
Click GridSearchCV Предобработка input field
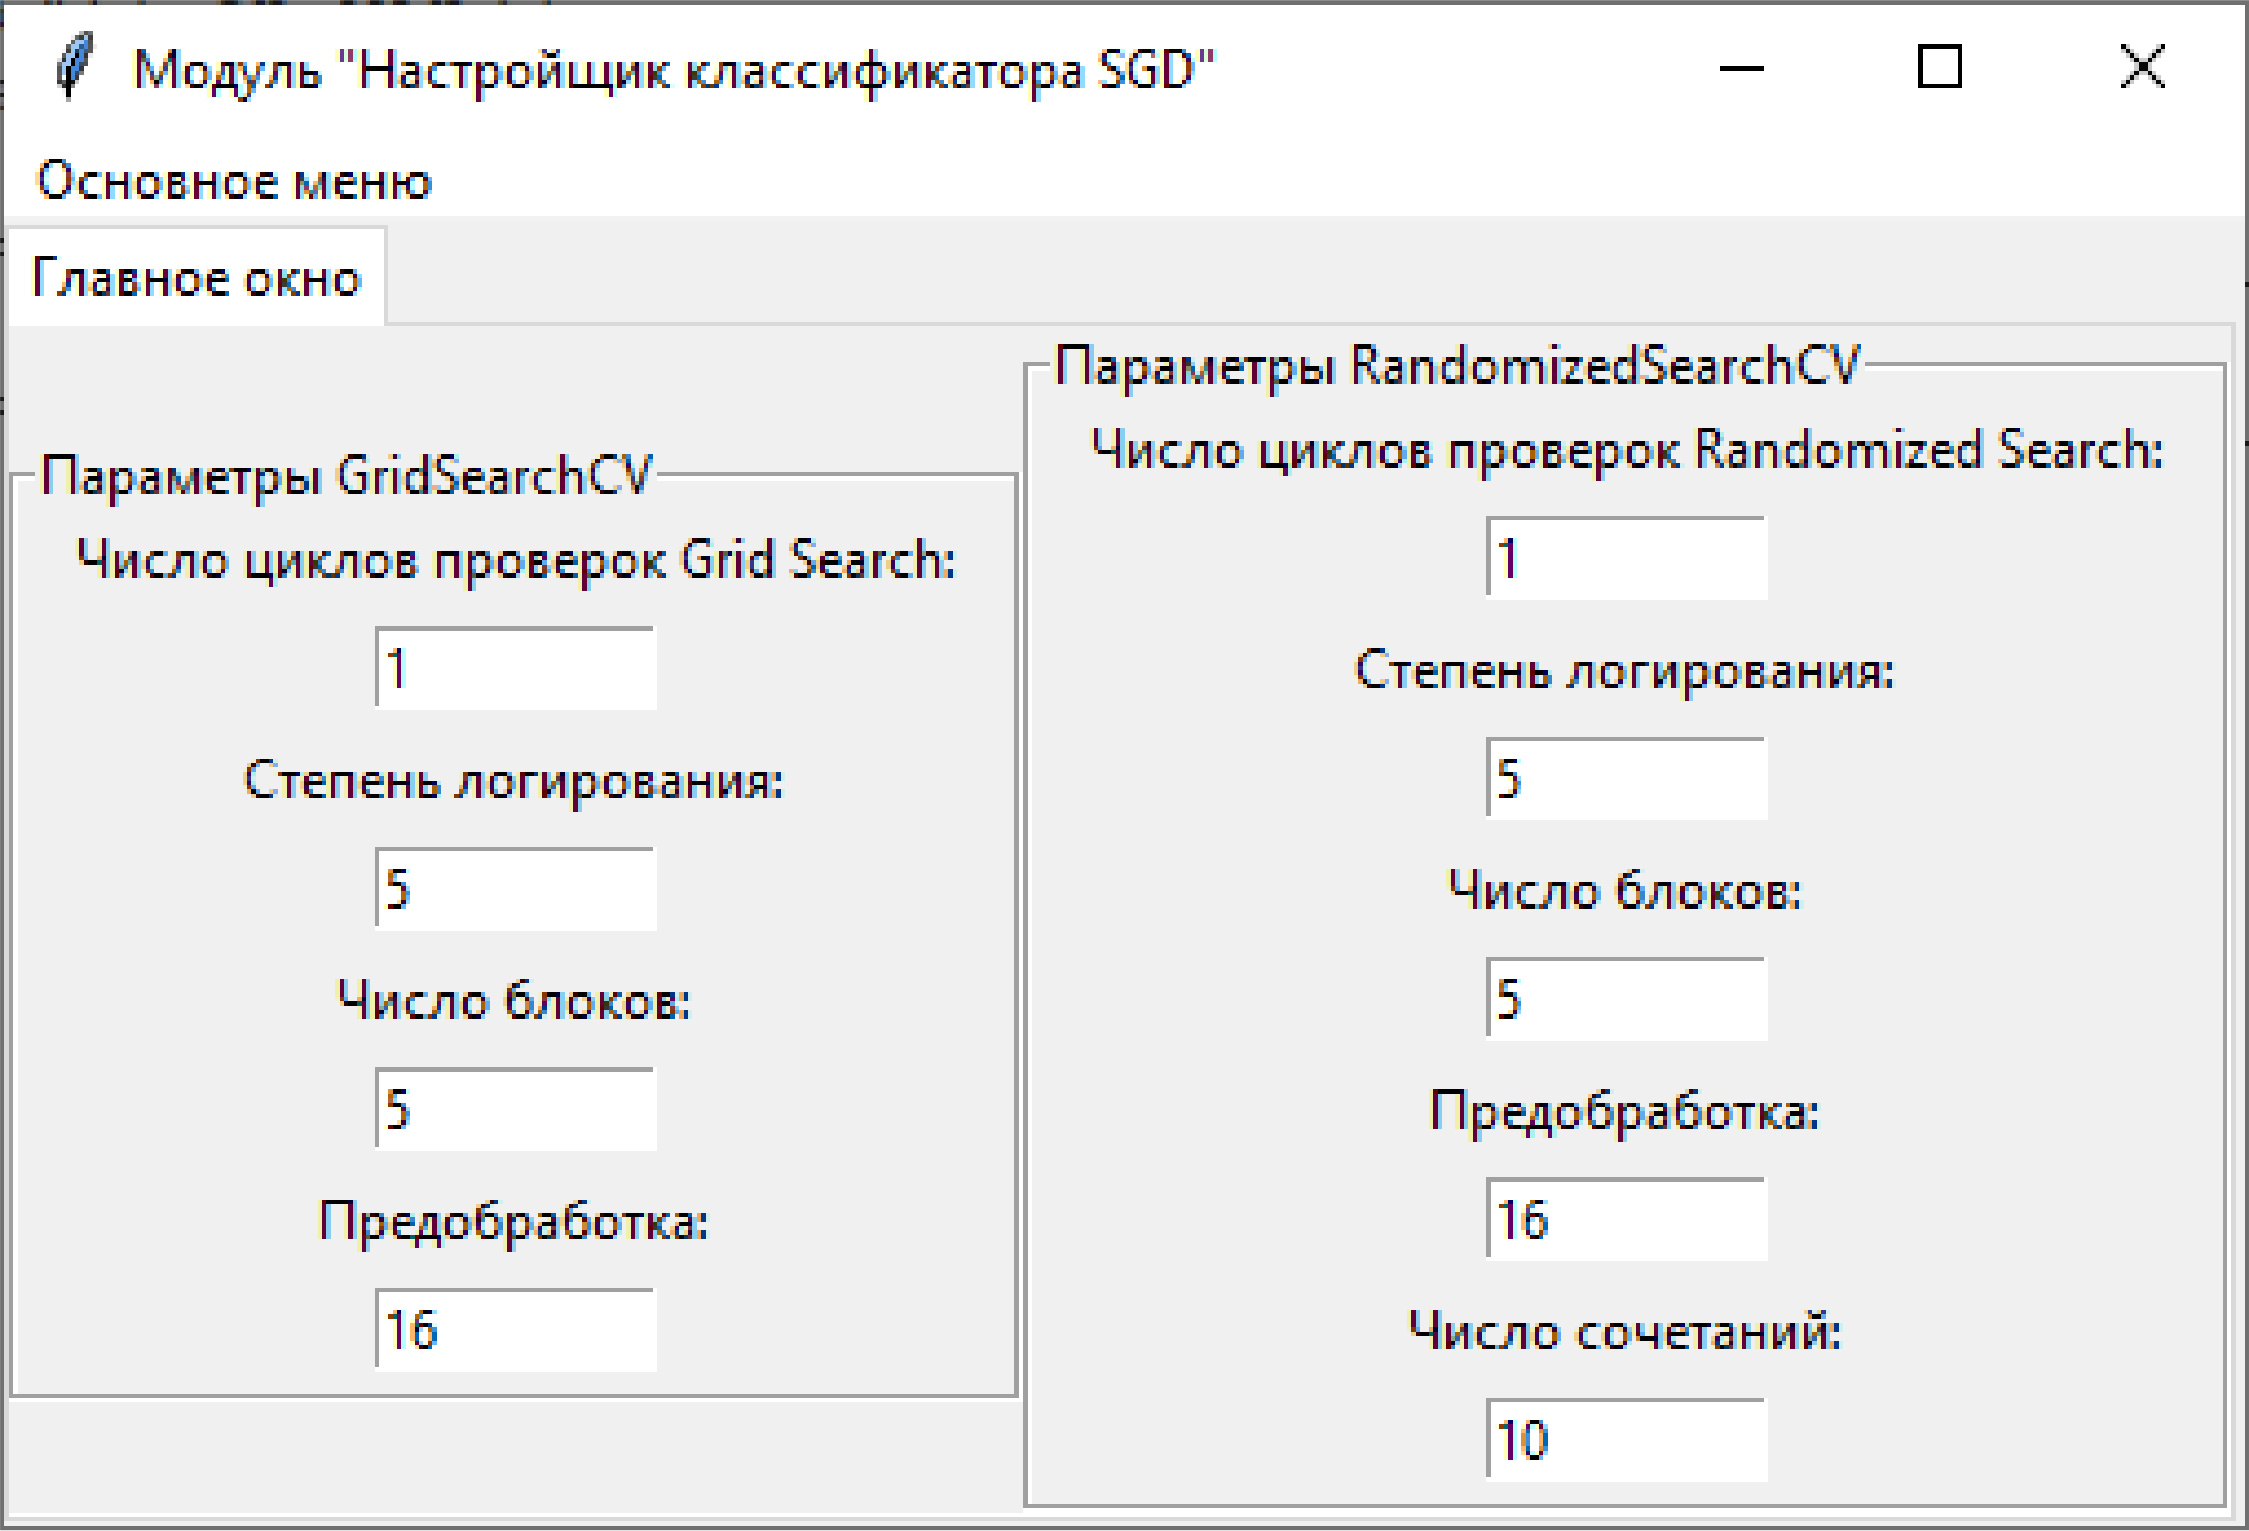tap(516, 1329)
